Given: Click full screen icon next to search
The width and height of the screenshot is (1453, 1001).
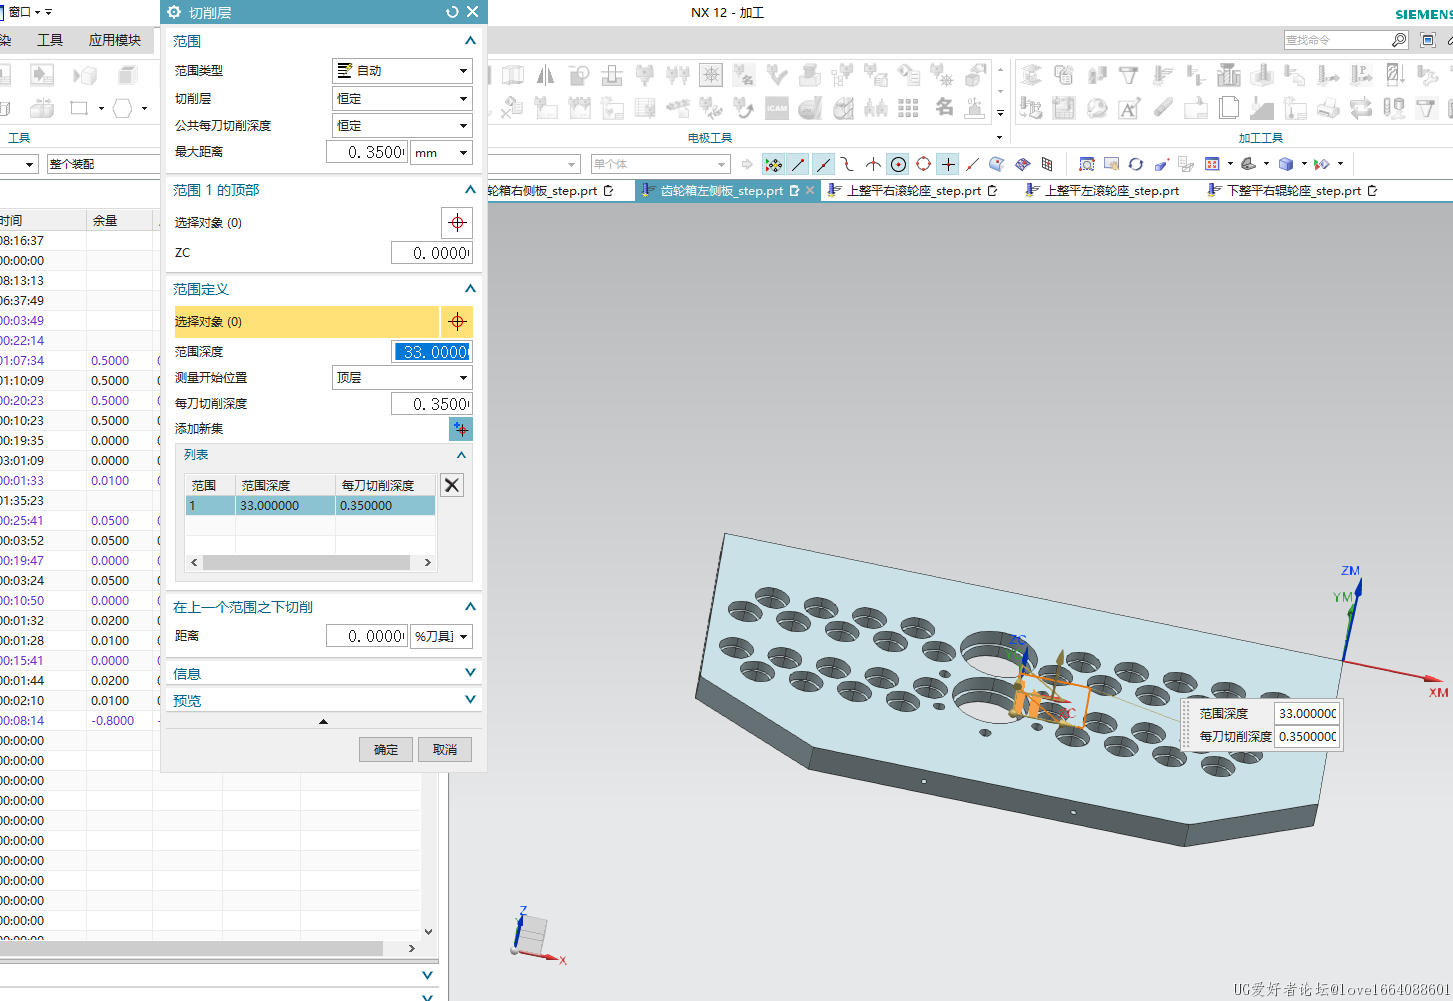Looking at the screenshot, I should 1428,40.
